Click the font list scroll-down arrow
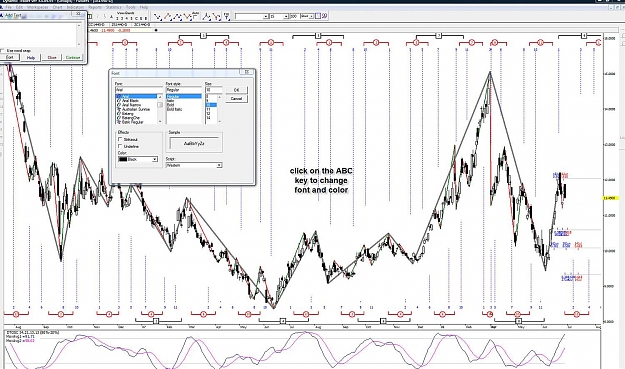Viewport: 625px width, 369px height. point(160,122)
